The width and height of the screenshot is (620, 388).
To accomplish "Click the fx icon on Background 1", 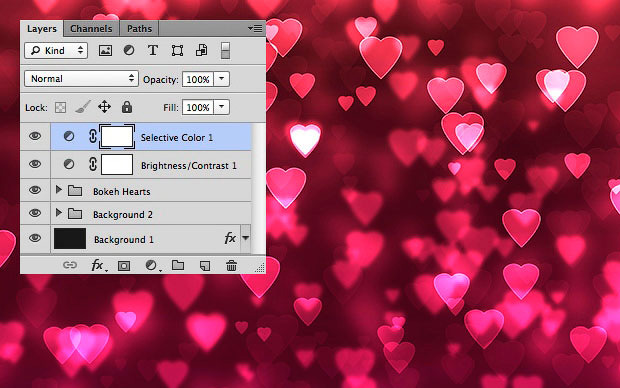I will pyautogui.click(x=230, y=238).
